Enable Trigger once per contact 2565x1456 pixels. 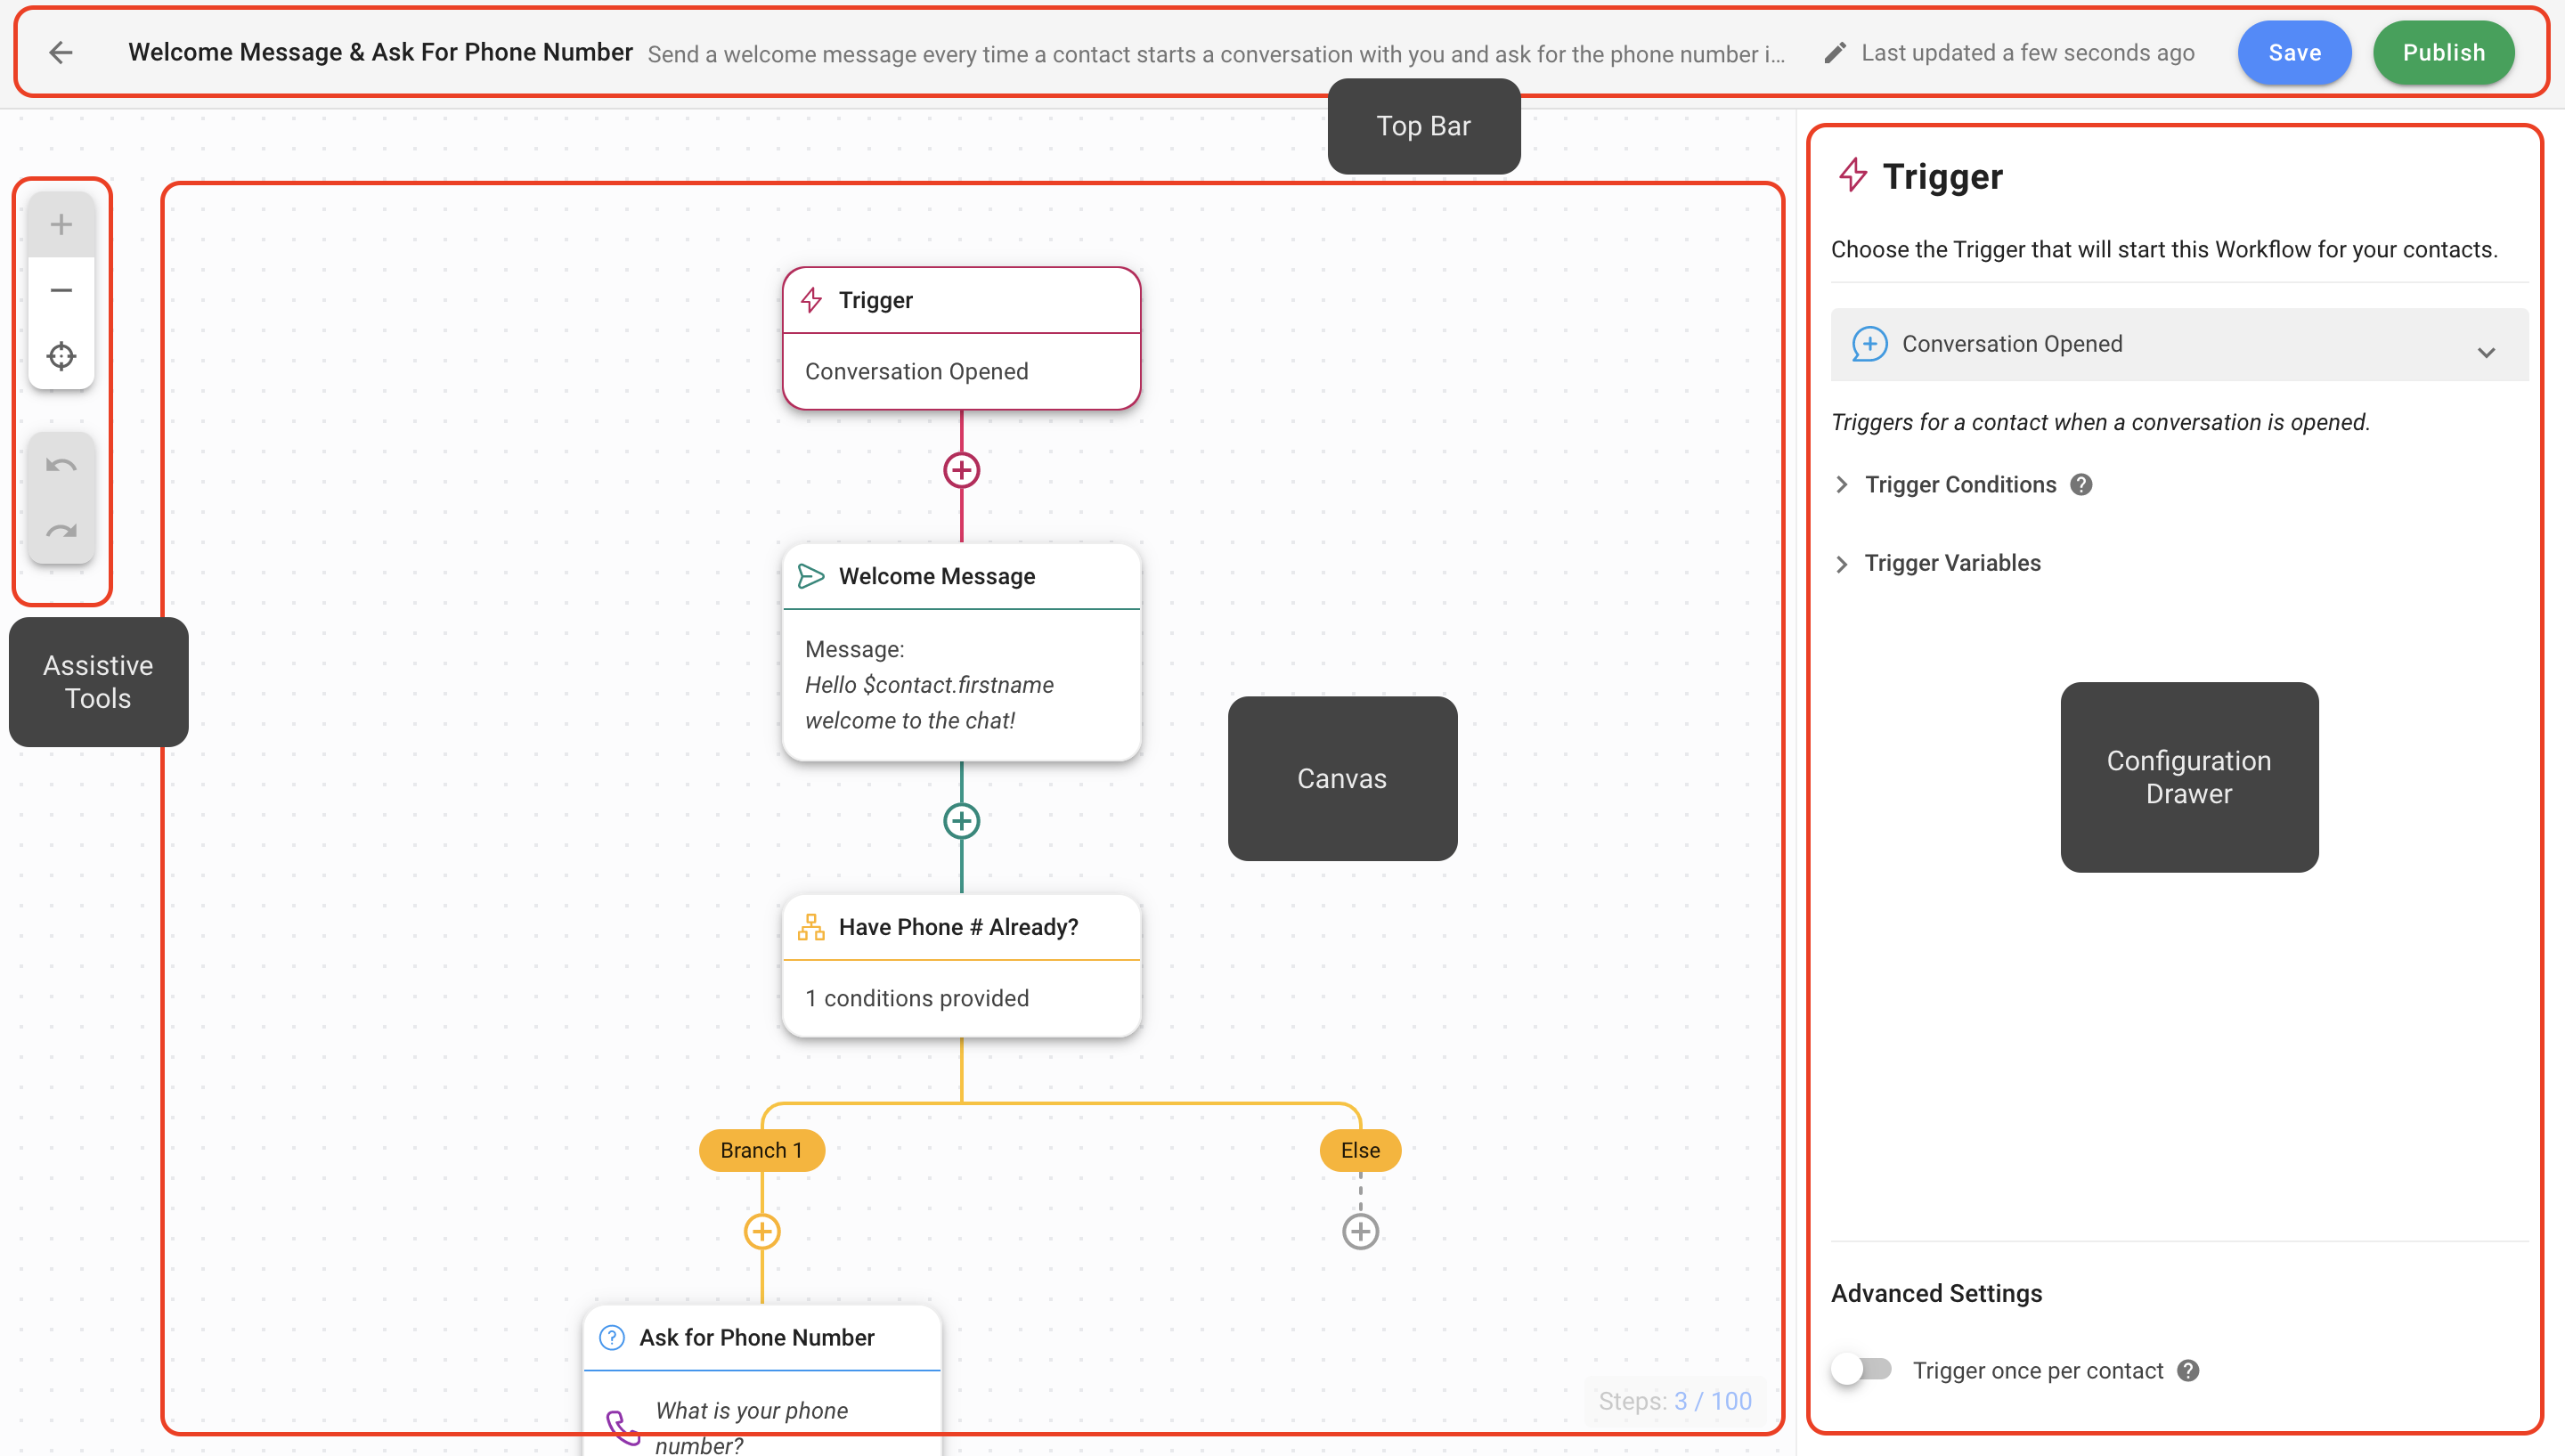1862,1370
